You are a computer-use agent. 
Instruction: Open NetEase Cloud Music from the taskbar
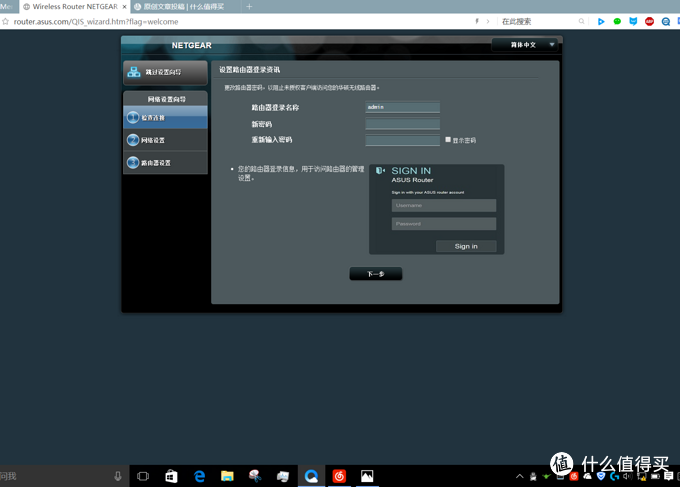pyautogui.click(x=339, y=476)
